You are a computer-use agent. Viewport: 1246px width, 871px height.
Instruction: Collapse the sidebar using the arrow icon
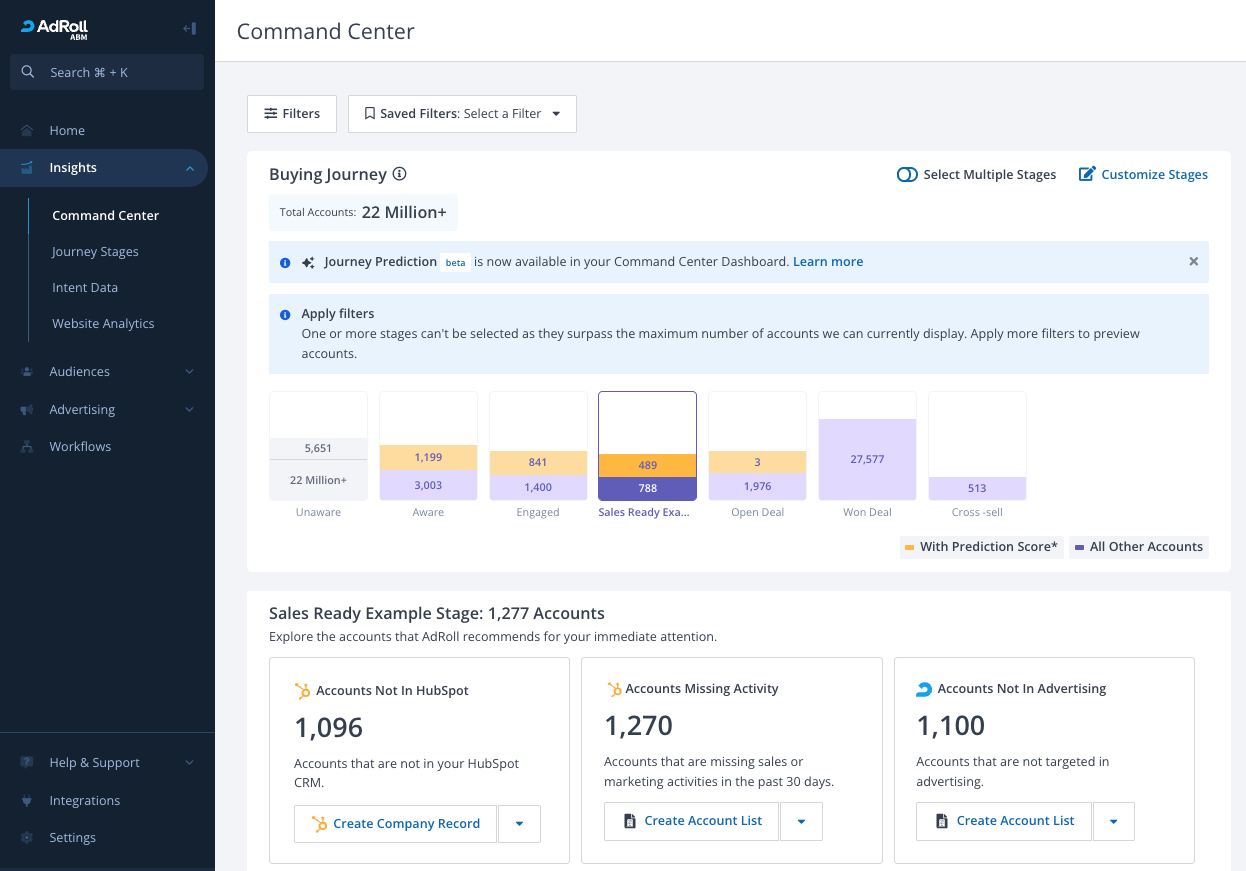click(x=189, y=29)
